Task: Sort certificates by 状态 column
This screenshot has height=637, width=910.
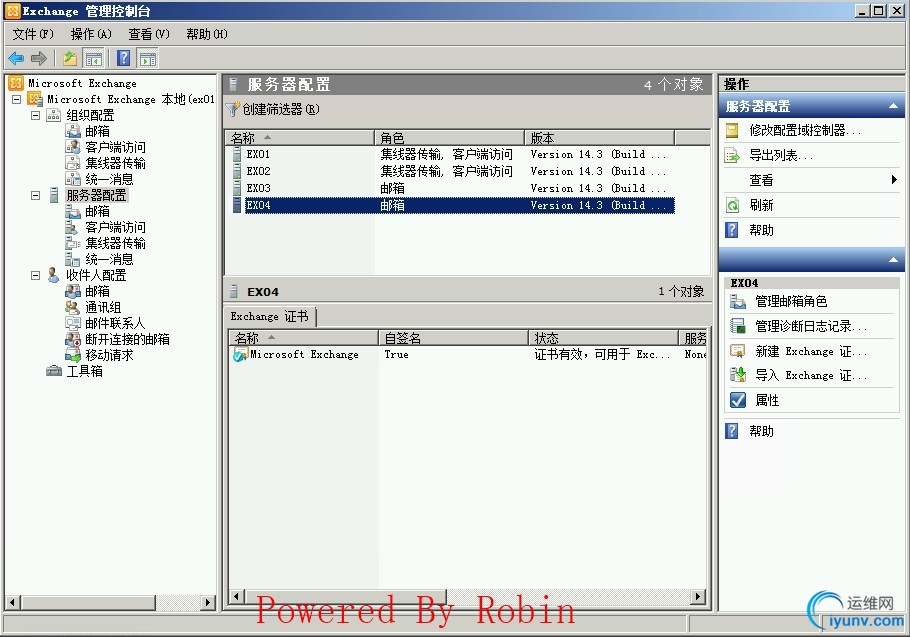Action: [604, 338]
